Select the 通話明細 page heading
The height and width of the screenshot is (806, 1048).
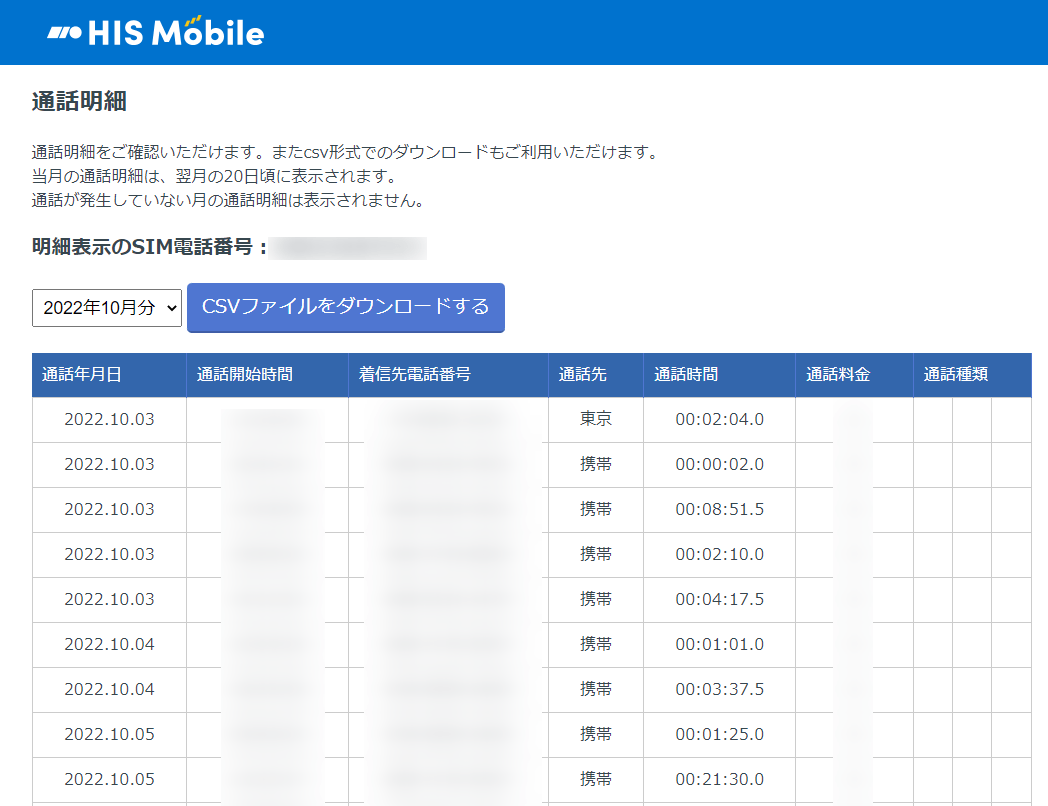point(79,102)
